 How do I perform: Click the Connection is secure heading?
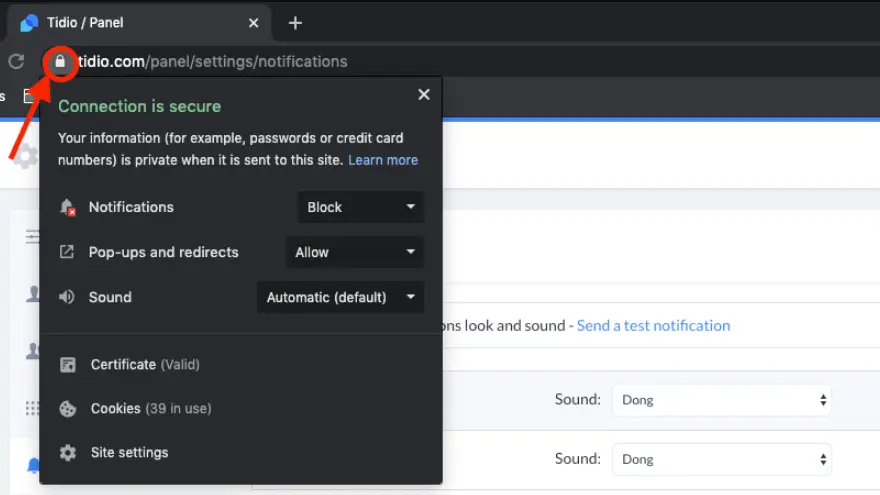click(x=140, y=106)
